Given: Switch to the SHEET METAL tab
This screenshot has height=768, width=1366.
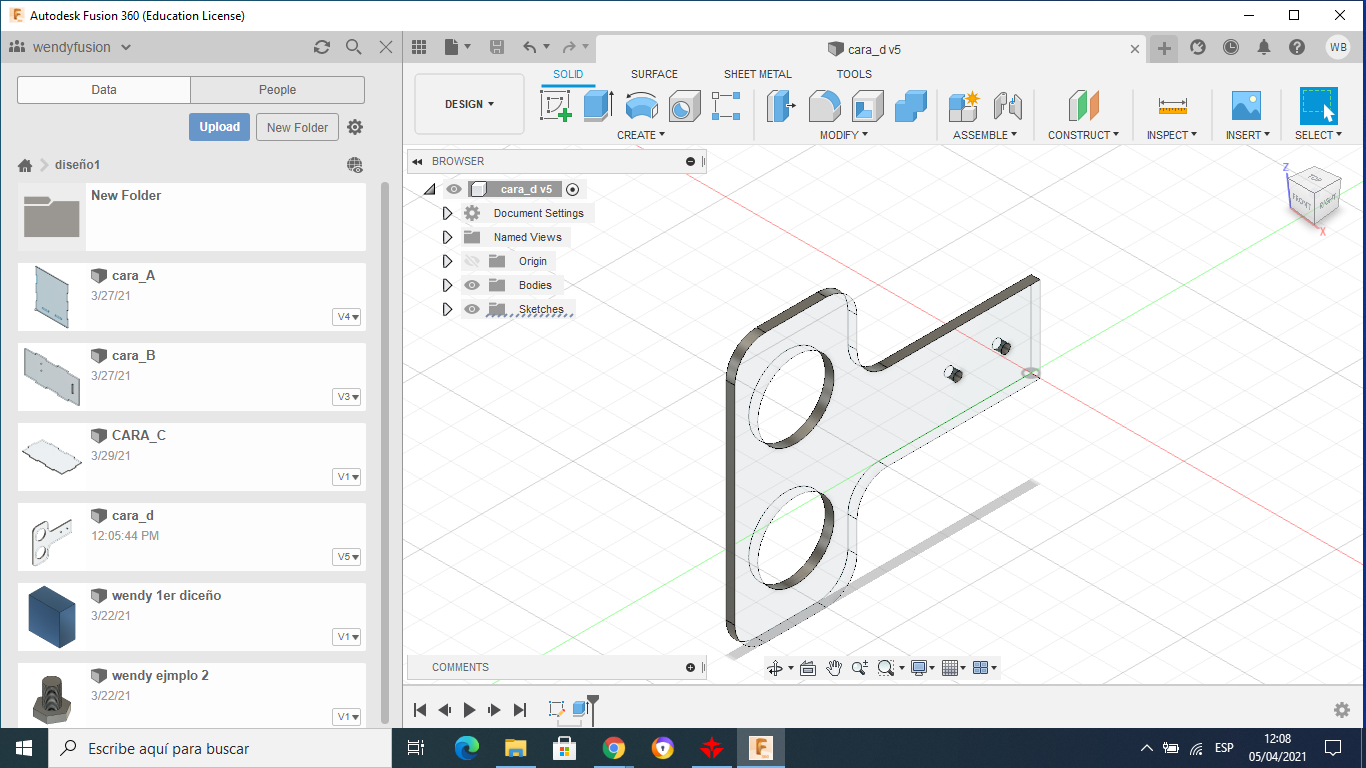Looking at the screenshot, I should pyautogui.click(x=758, y=74).
